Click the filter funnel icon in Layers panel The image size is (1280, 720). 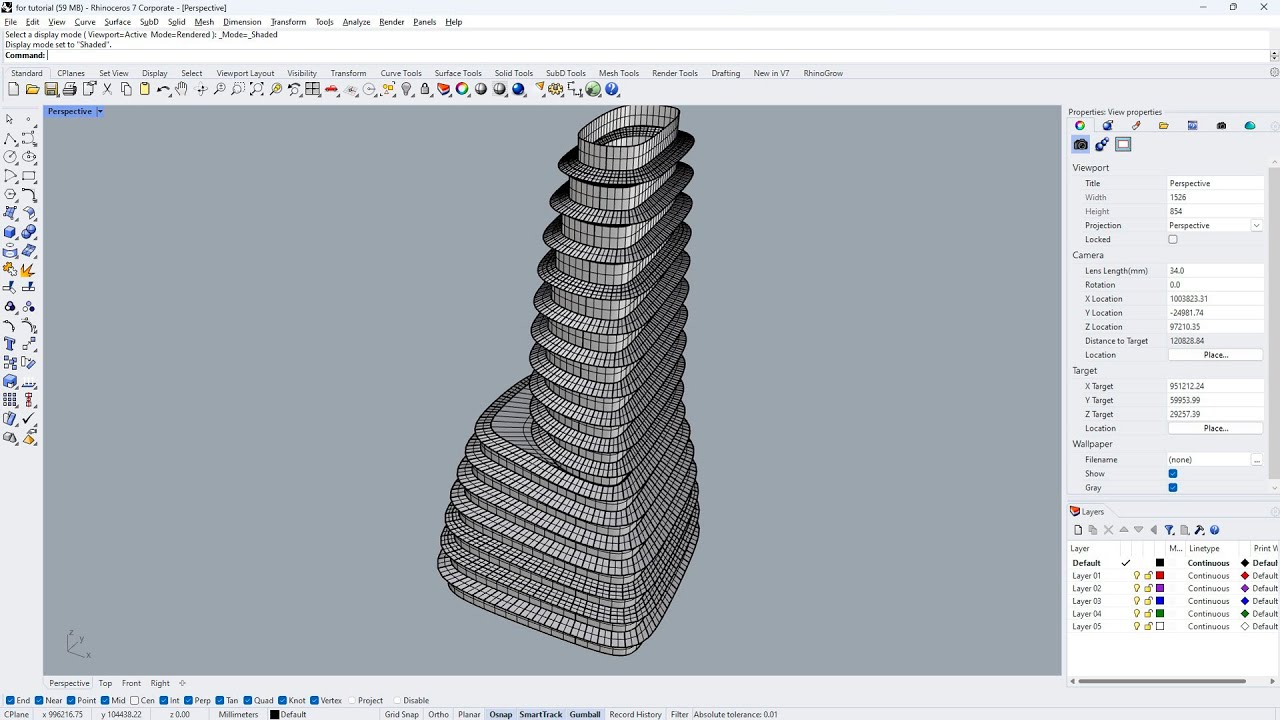coord(1169,530)
